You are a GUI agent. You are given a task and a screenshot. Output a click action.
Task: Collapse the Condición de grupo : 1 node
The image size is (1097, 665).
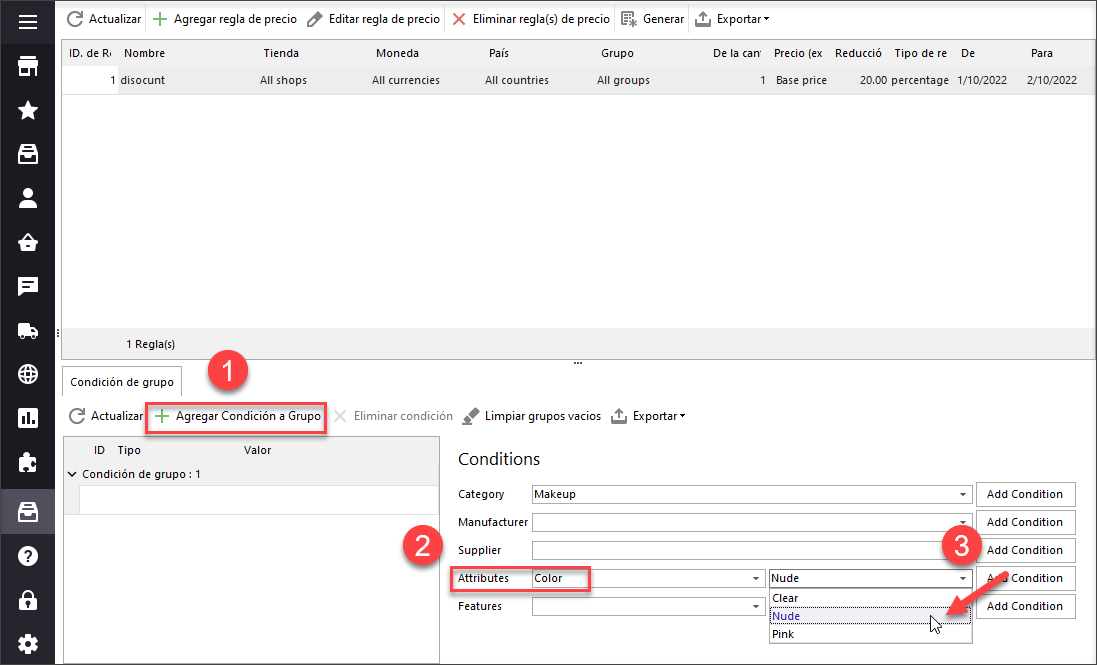72,474
